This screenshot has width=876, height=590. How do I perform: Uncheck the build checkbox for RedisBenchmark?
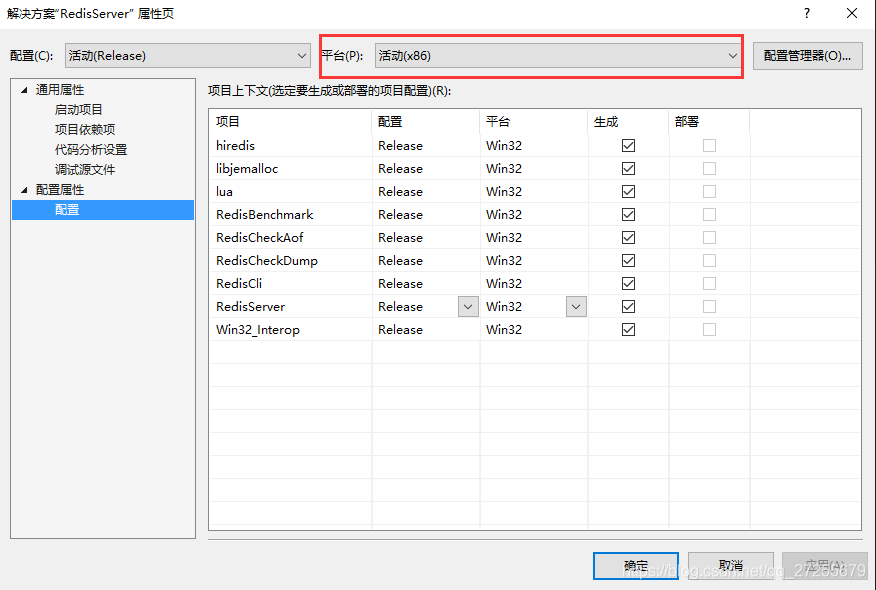pyautogui.click(x=628, y=215)
